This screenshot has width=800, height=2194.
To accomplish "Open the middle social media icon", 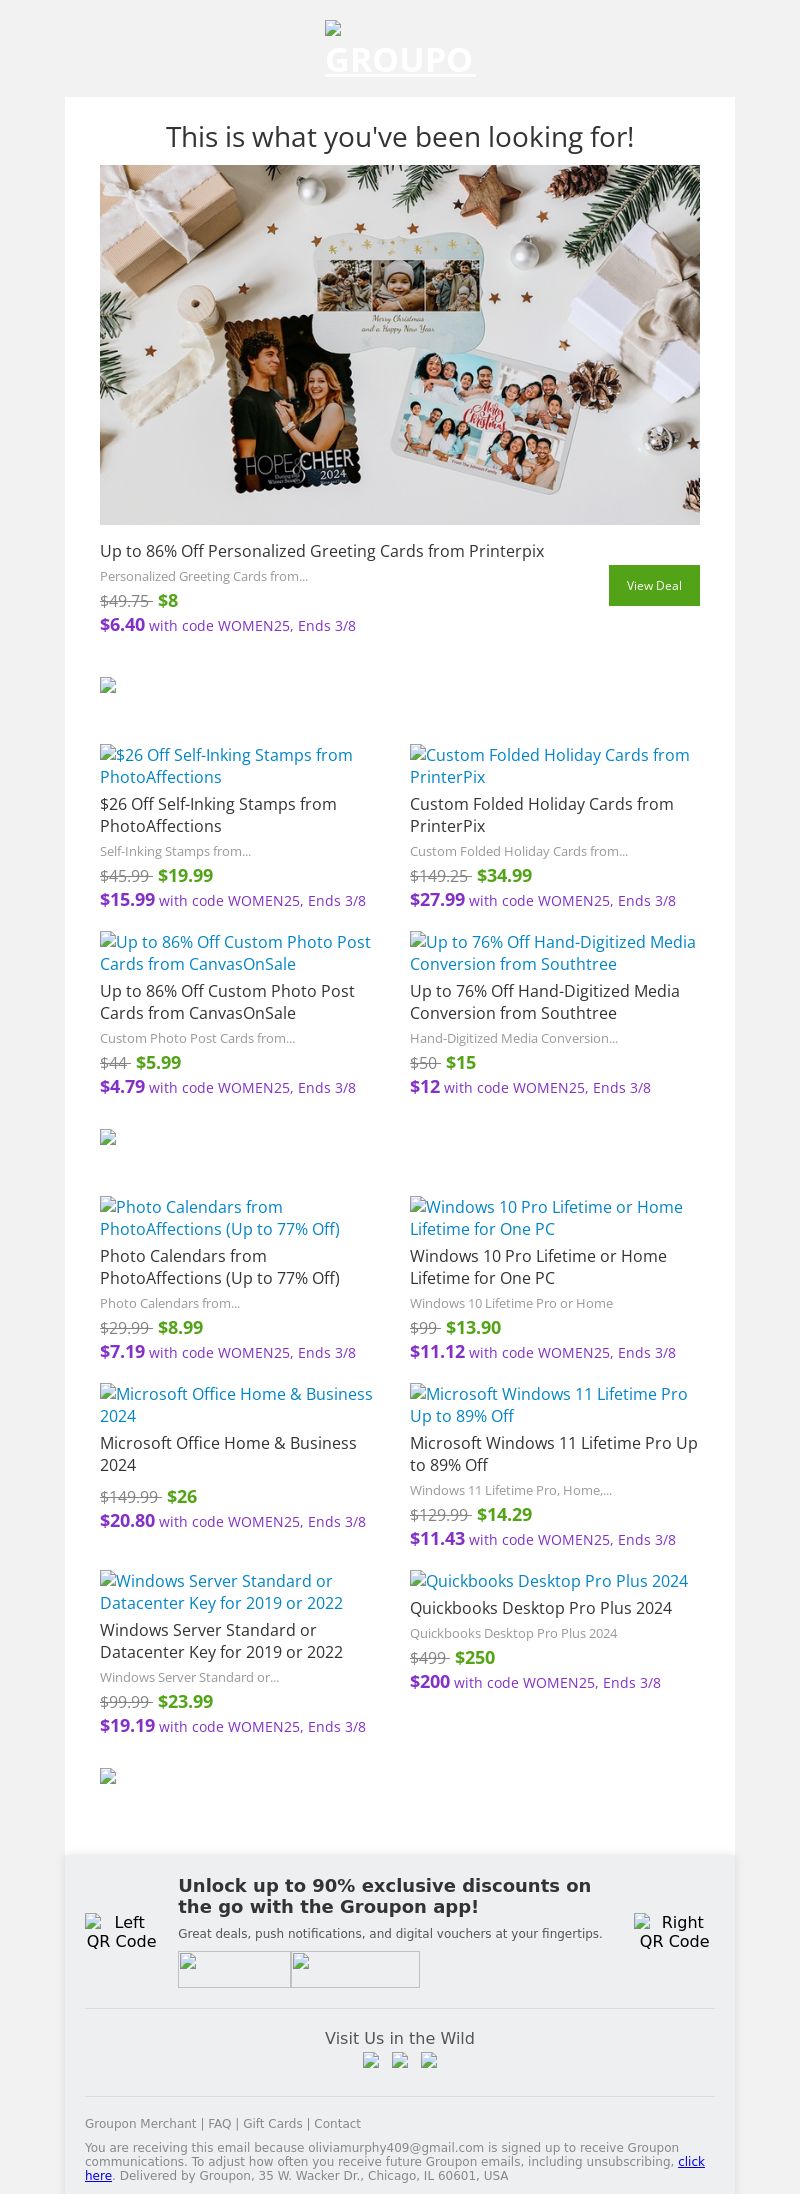I will pyautogui.click(x=400, y=2060).
